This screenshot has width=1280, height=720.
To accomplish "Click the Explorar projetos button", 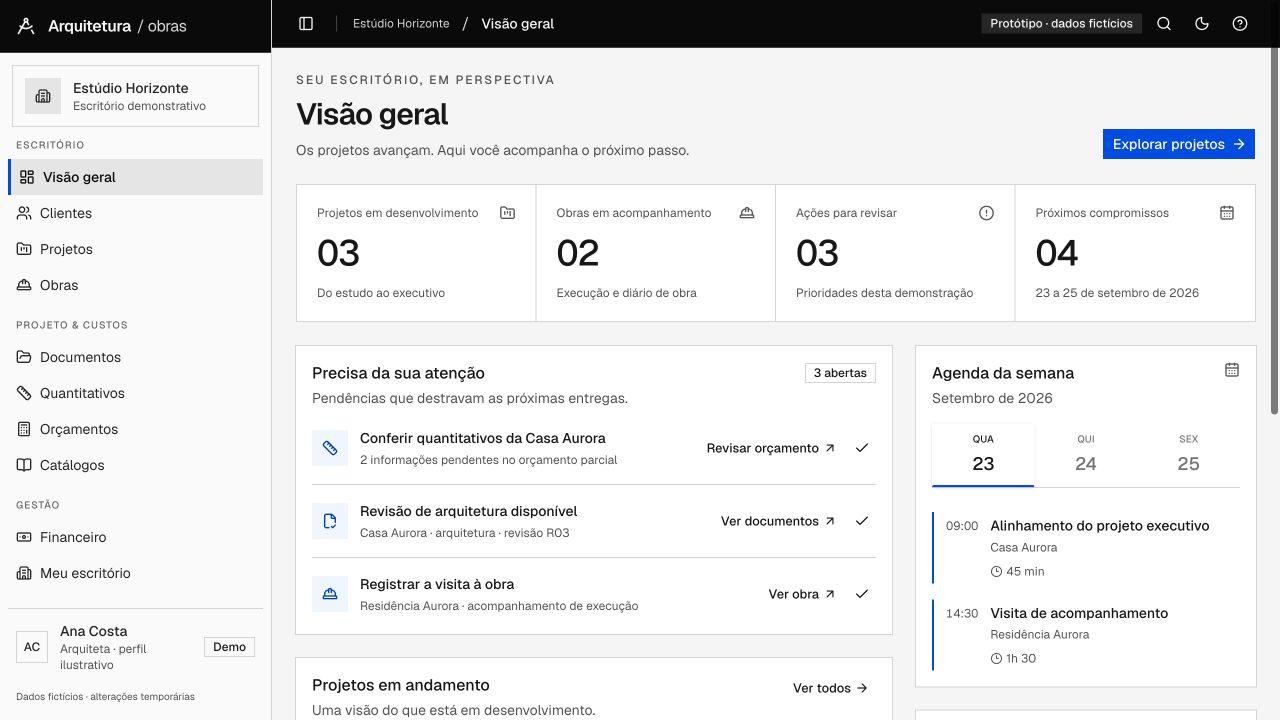I will coord(1179,144).
